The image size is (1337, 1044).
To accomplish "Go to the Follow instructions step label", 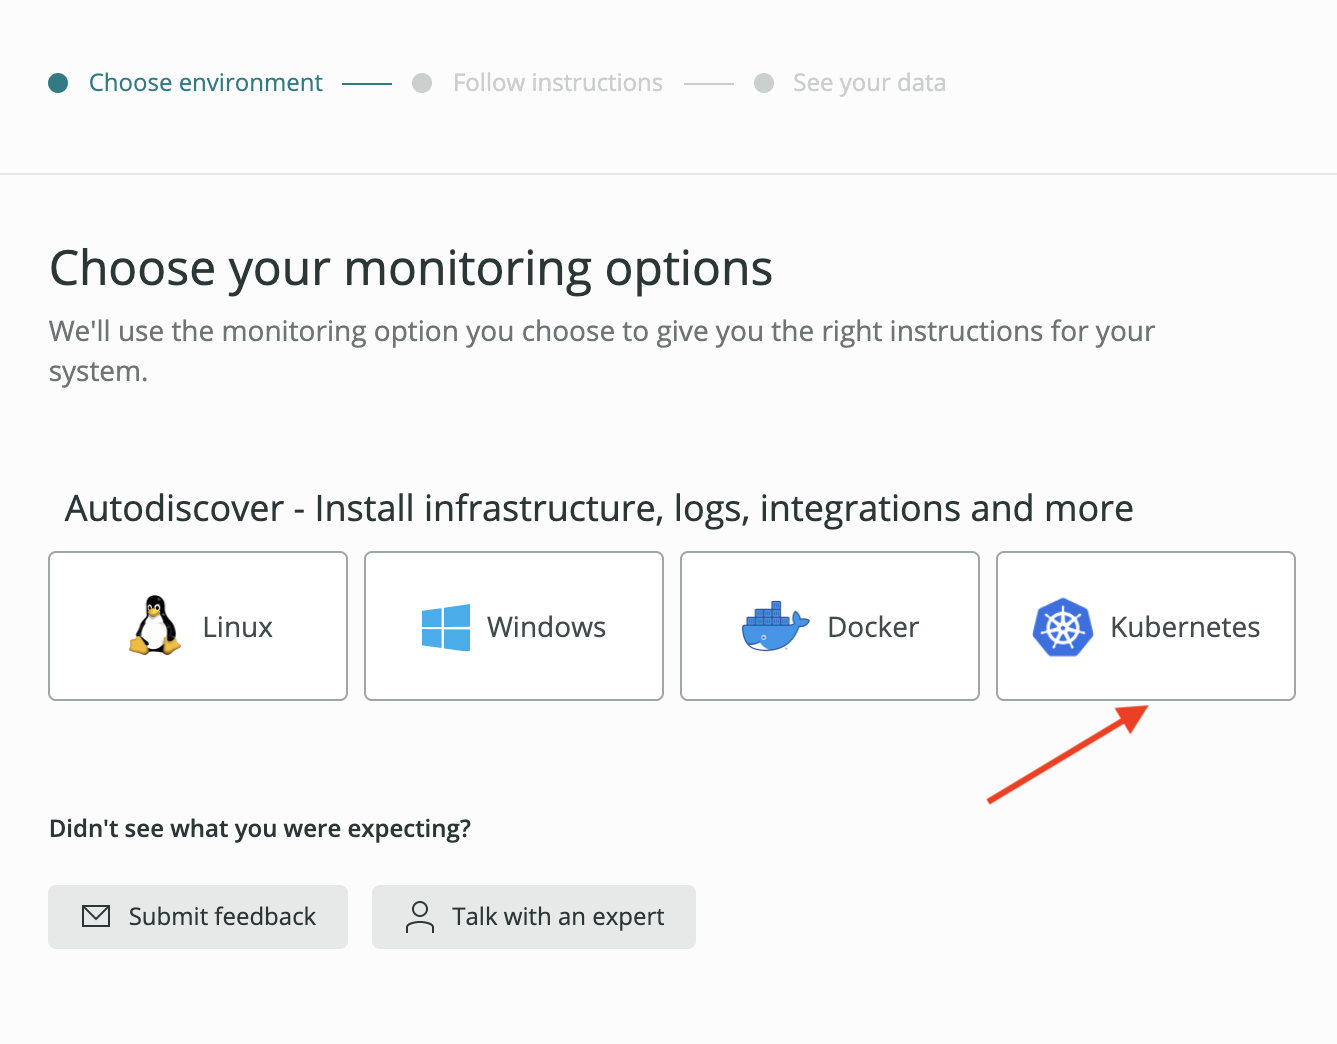I will (x=558, y=83).
